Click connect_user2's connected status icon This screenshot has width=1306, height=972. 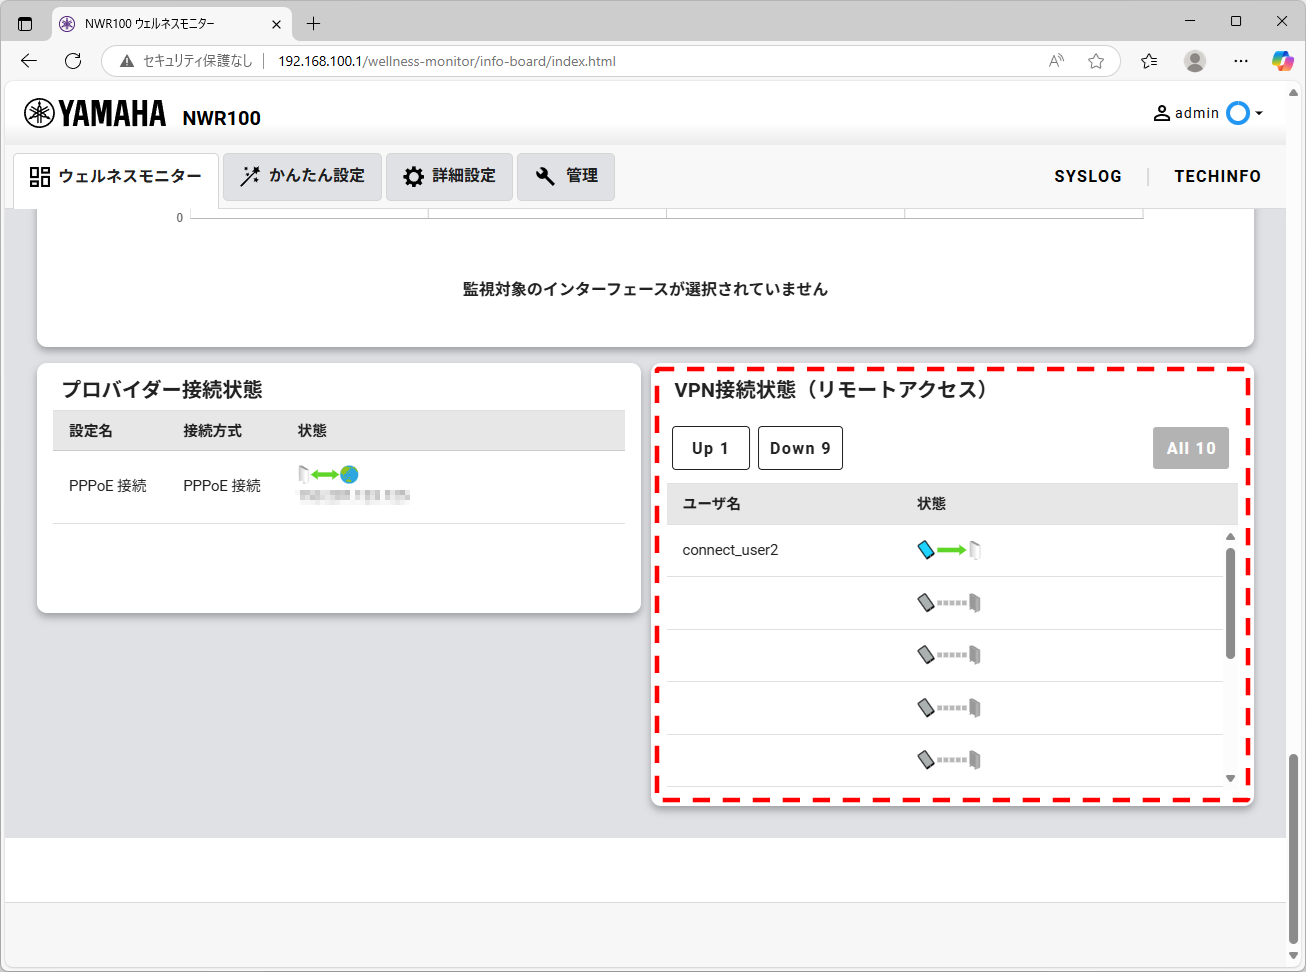click(x=948, y=549)
